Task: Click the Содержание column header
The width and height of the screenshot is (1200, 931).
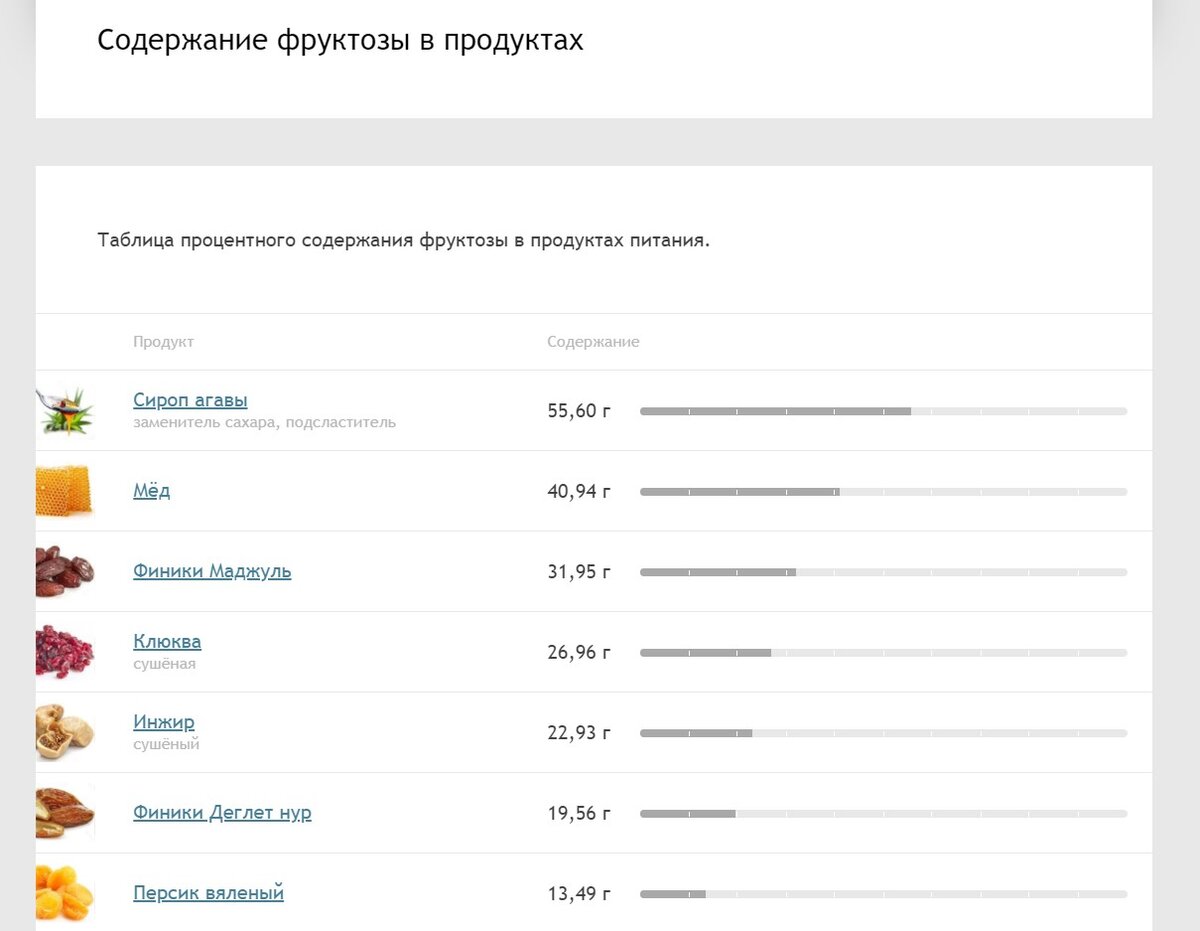Action: click(593, 342)
